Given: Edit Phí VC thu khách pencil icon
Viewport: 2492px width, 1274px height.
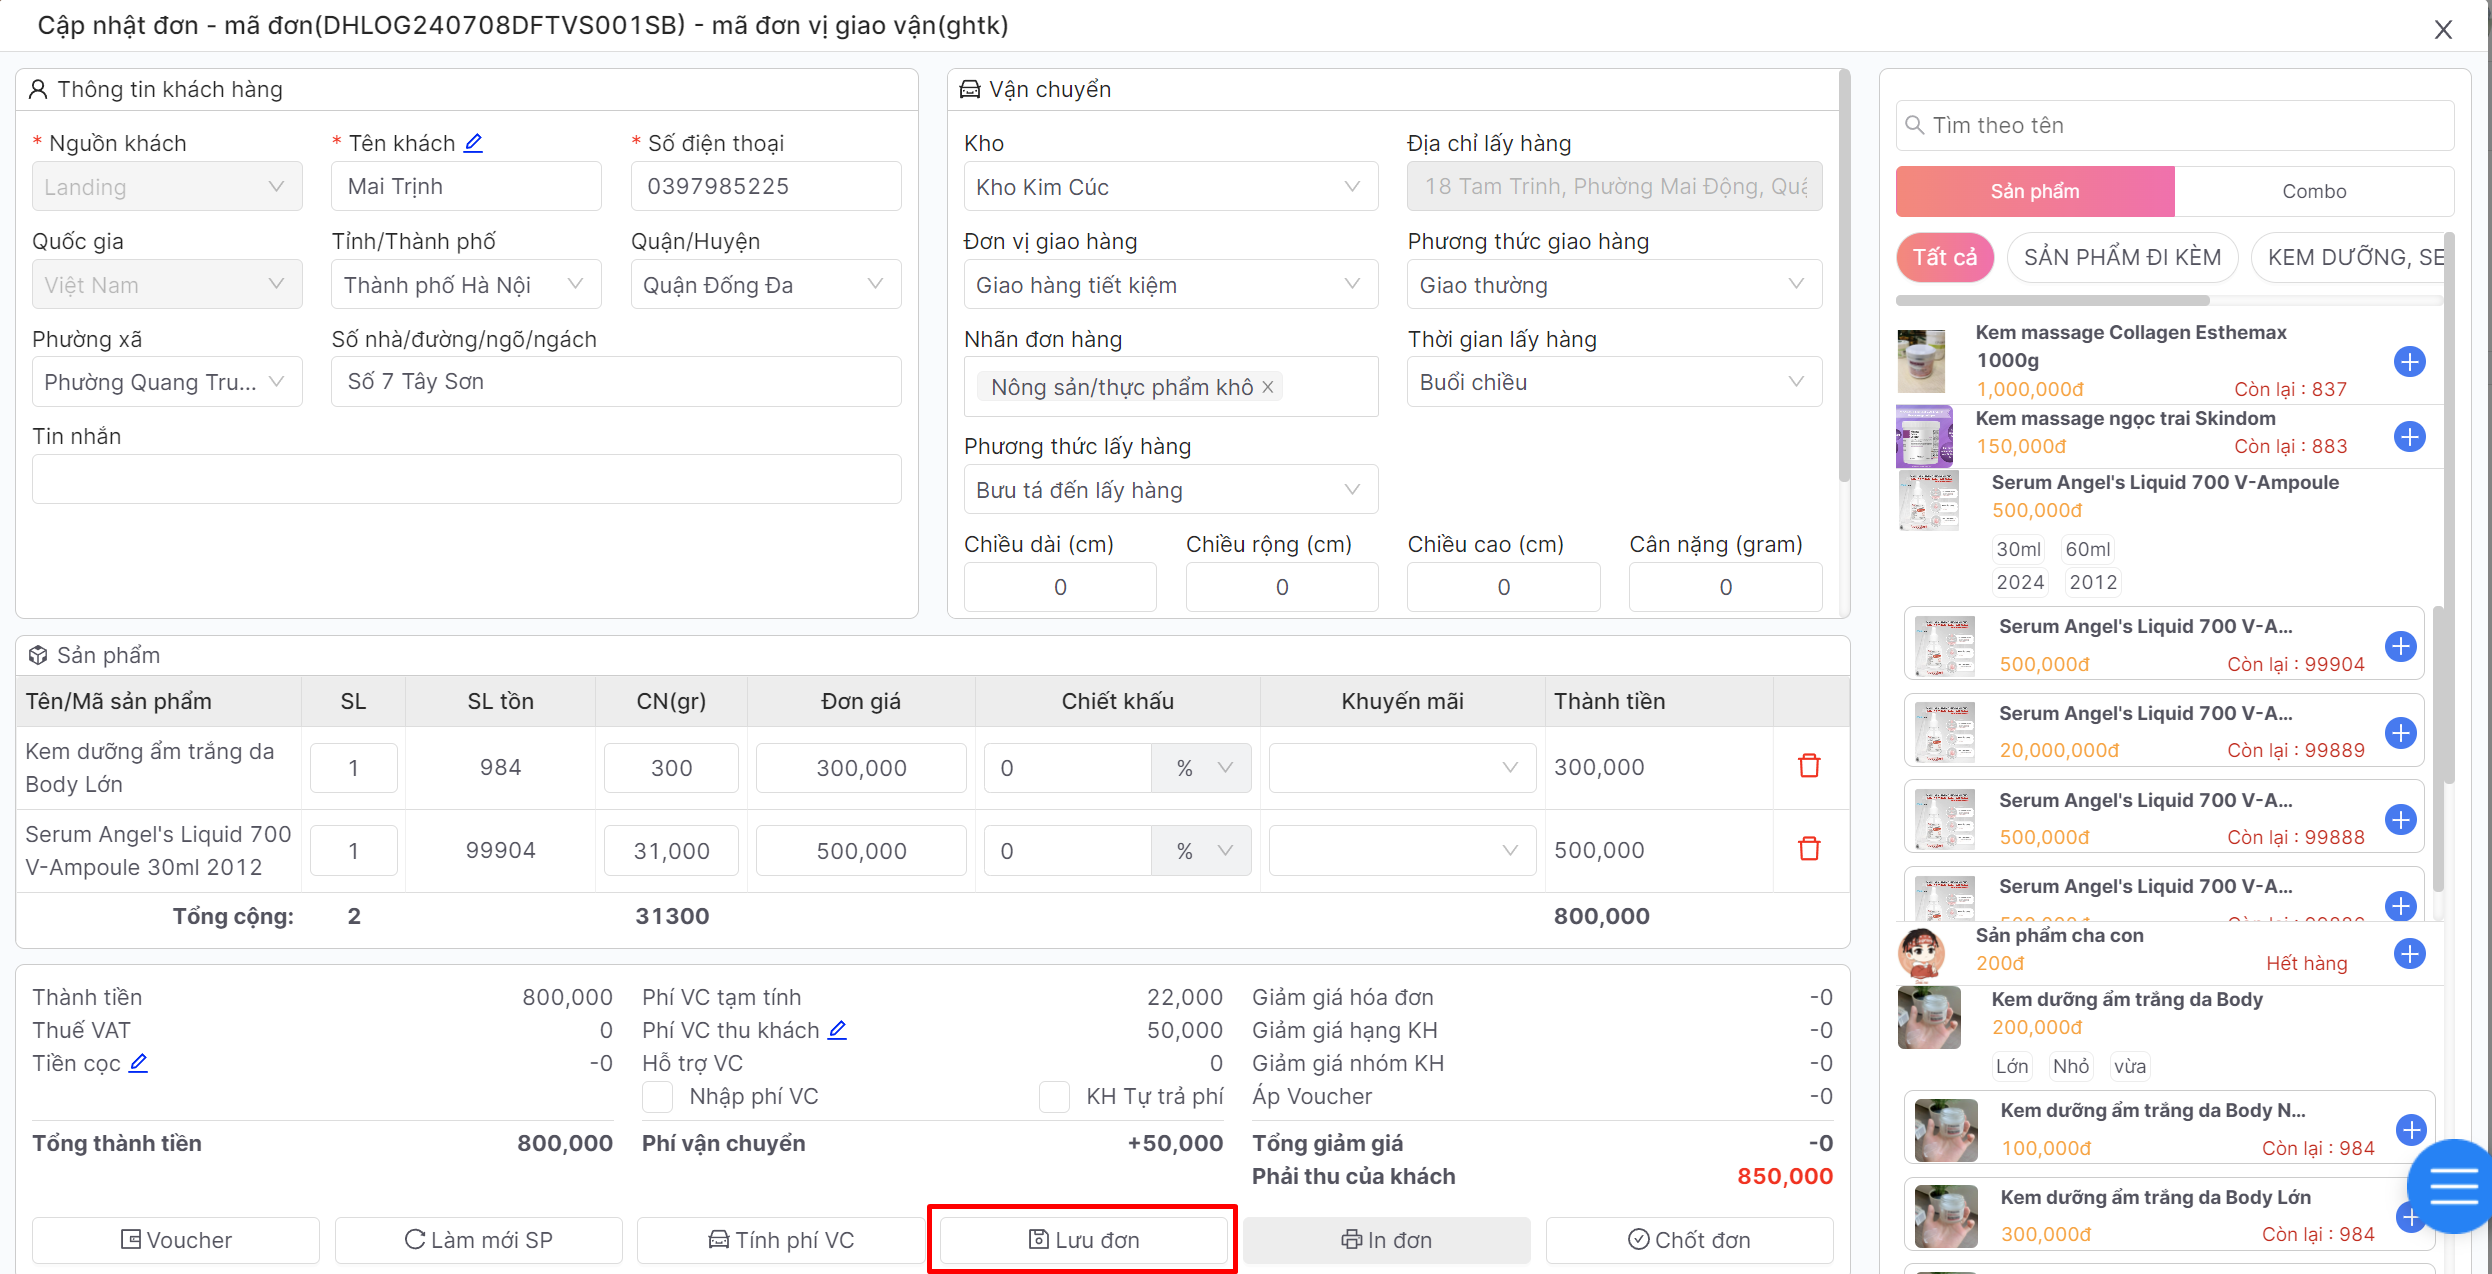Looking at the screenshot, I should pos(838,1030).
